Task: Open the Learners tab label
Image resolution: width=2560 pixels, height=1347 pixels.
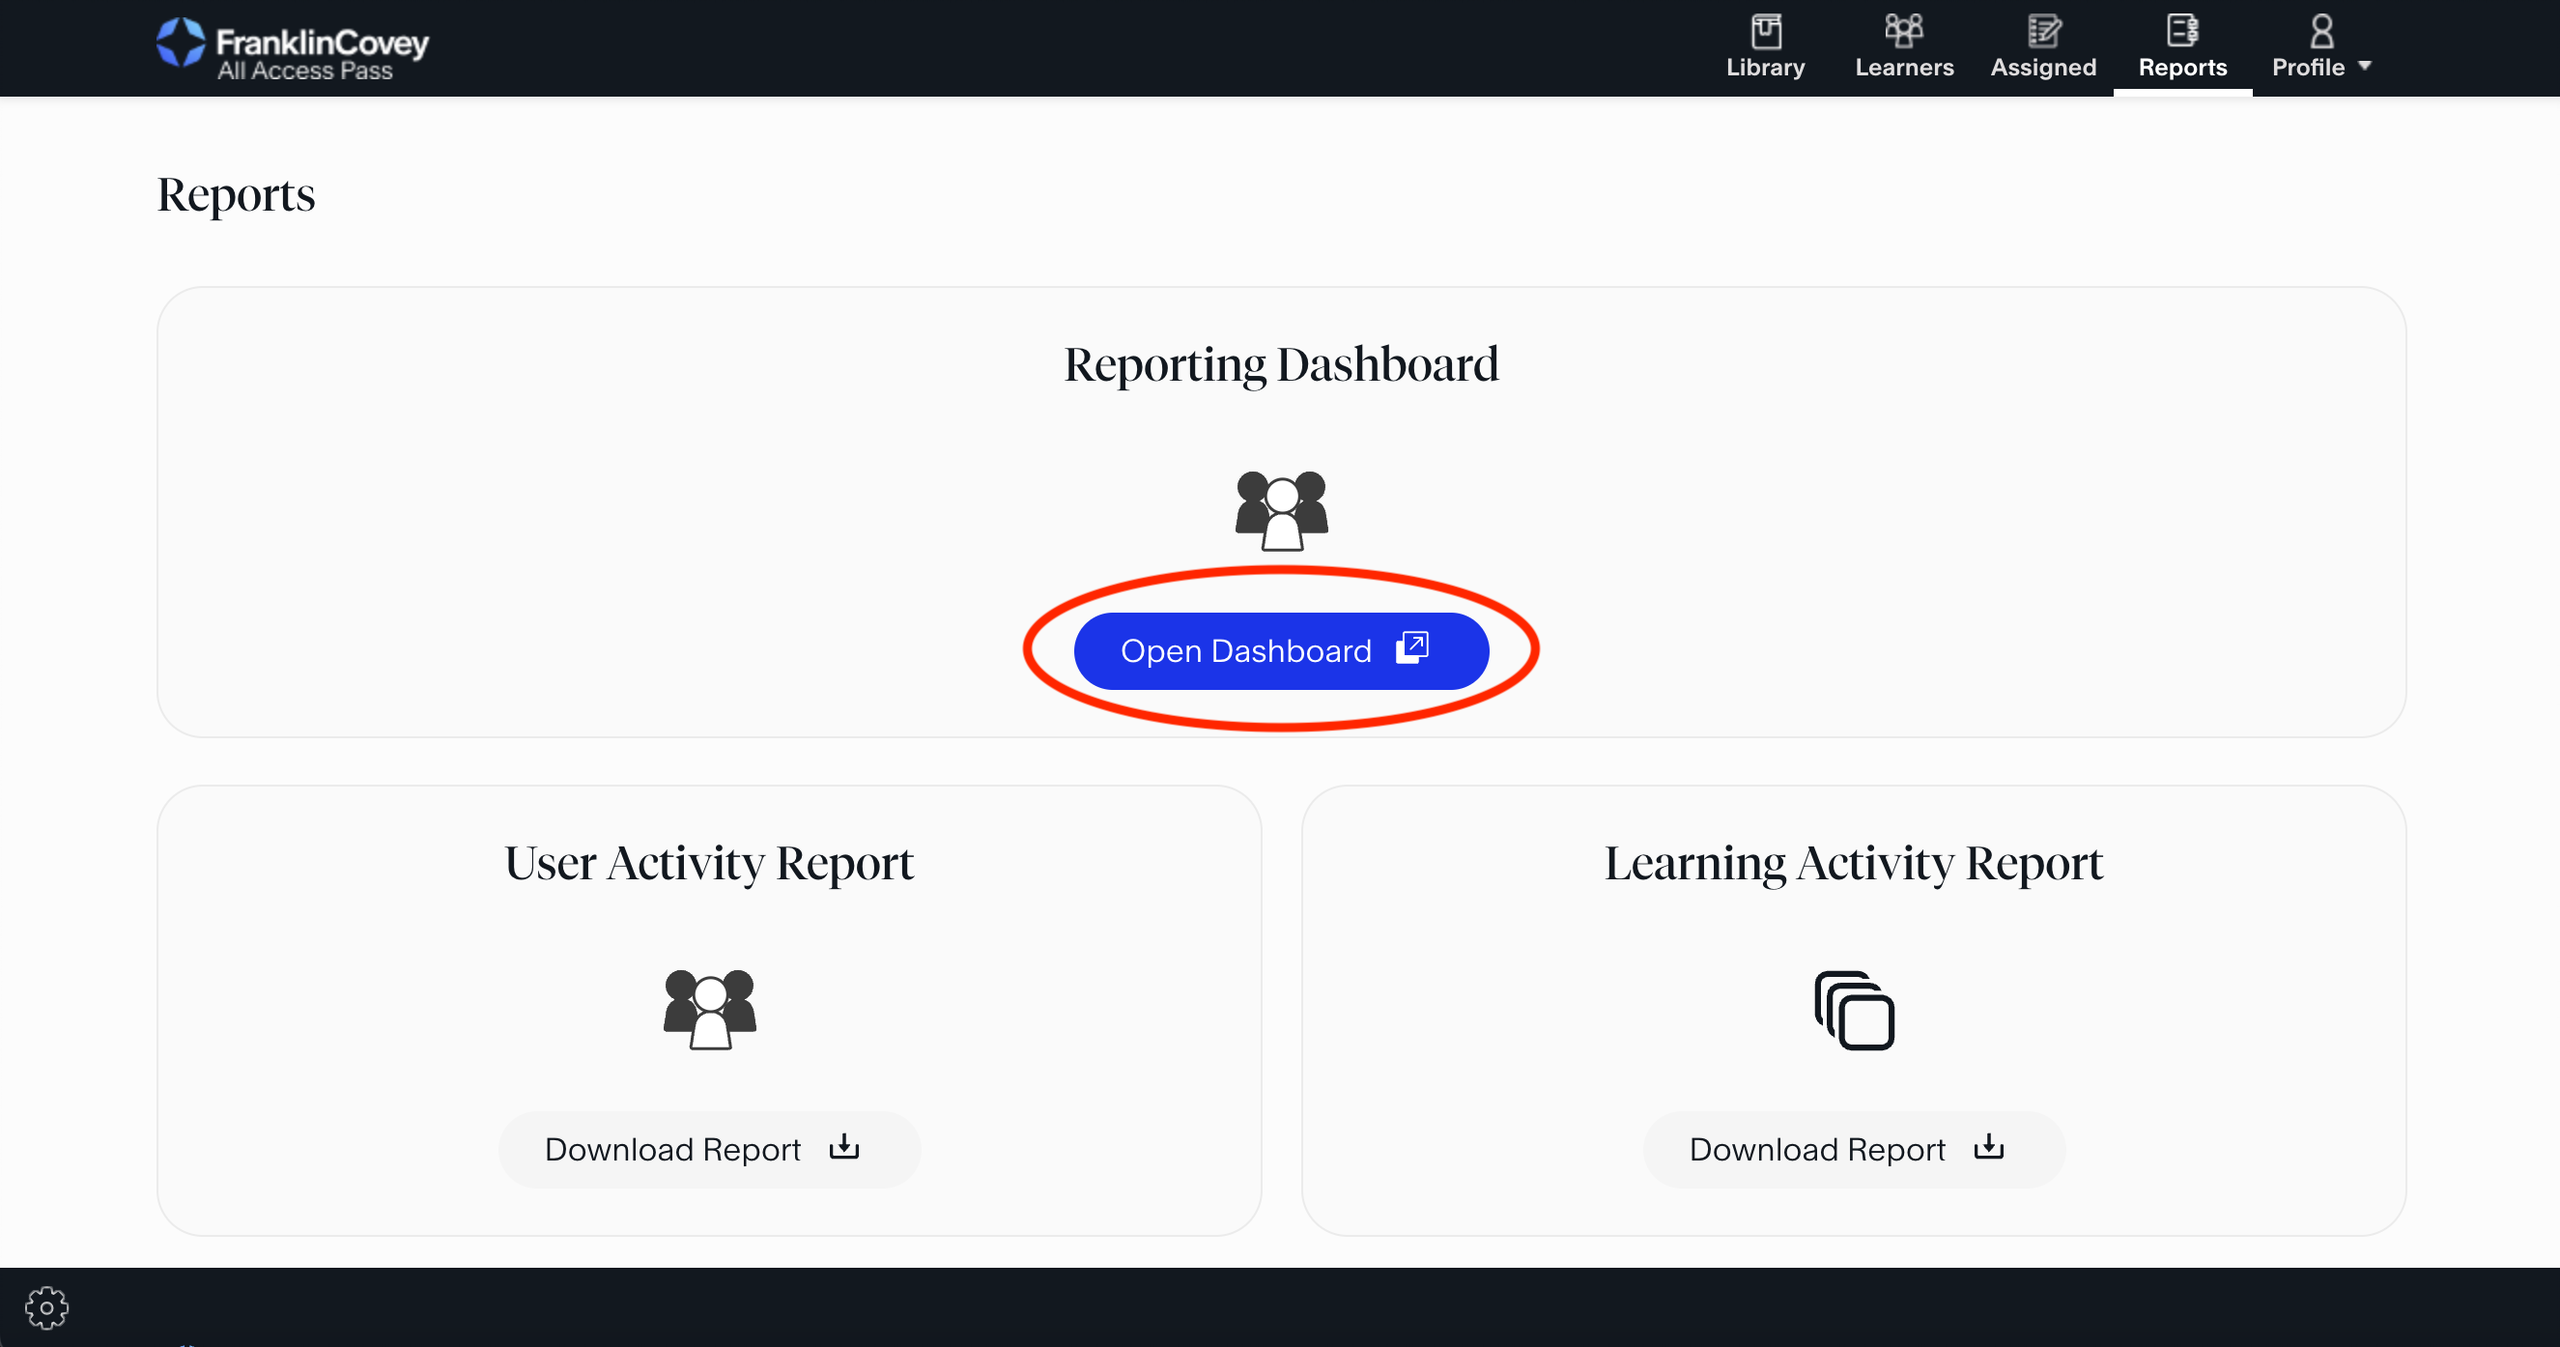Action: pyautogui.click(x=1904, y=67)
